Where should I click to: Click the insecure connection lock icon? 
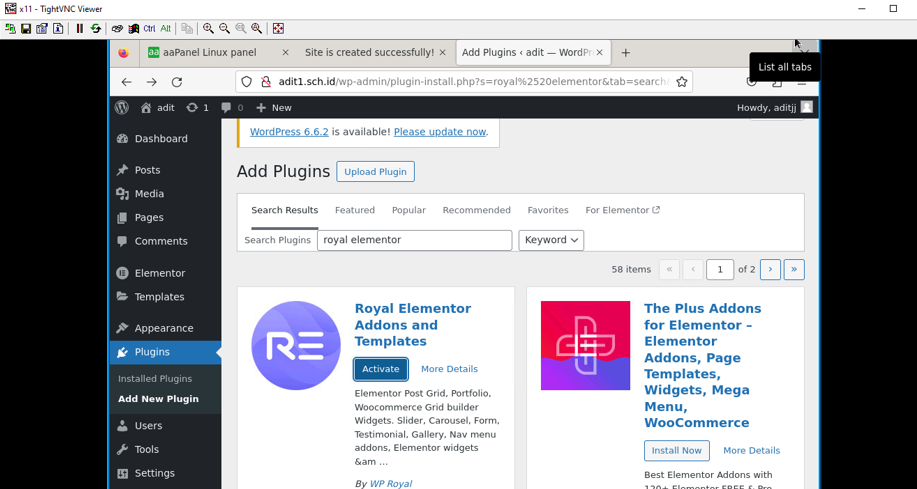pyautogui.click(x=266, y=82)
